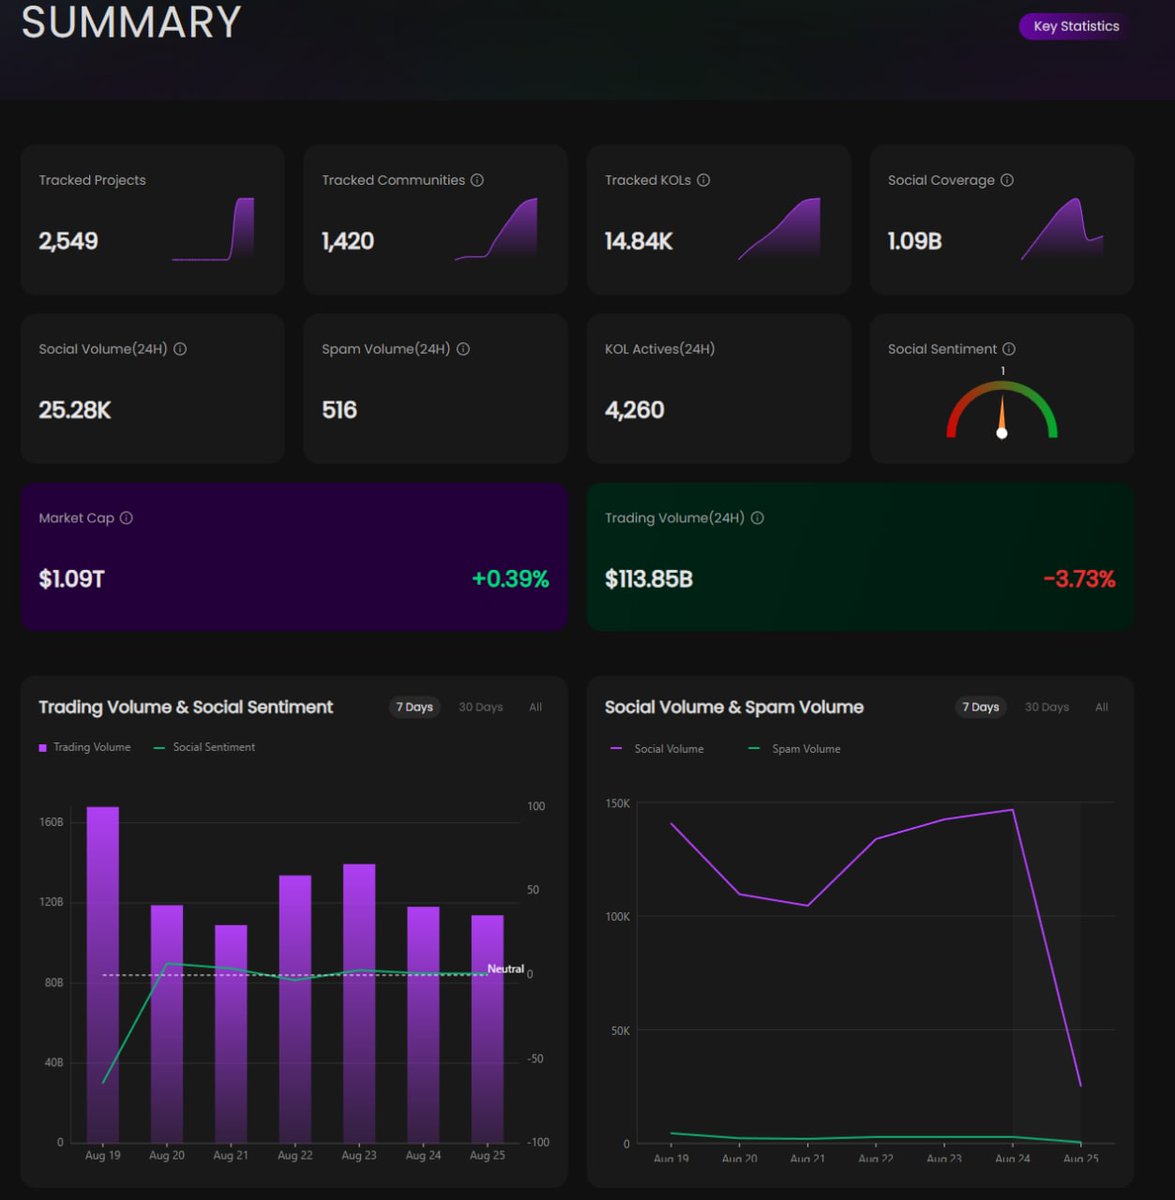Viewport: 1175px width, 1200px height.
Task: Click the 160B axis label
Action: pyautogui.click(x=52, y=822)
